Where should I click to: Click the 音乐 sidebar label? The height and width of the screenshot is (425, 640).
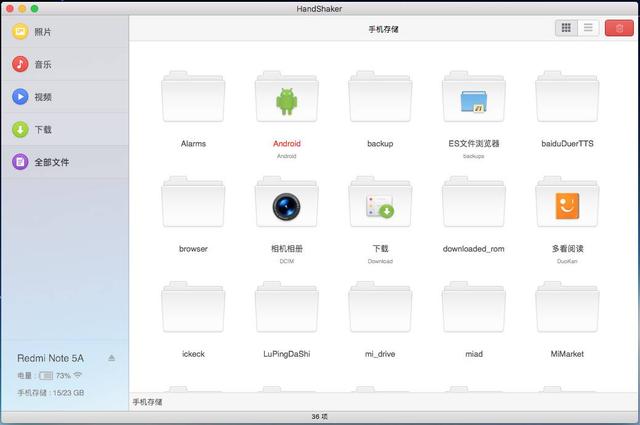point(43,65)
